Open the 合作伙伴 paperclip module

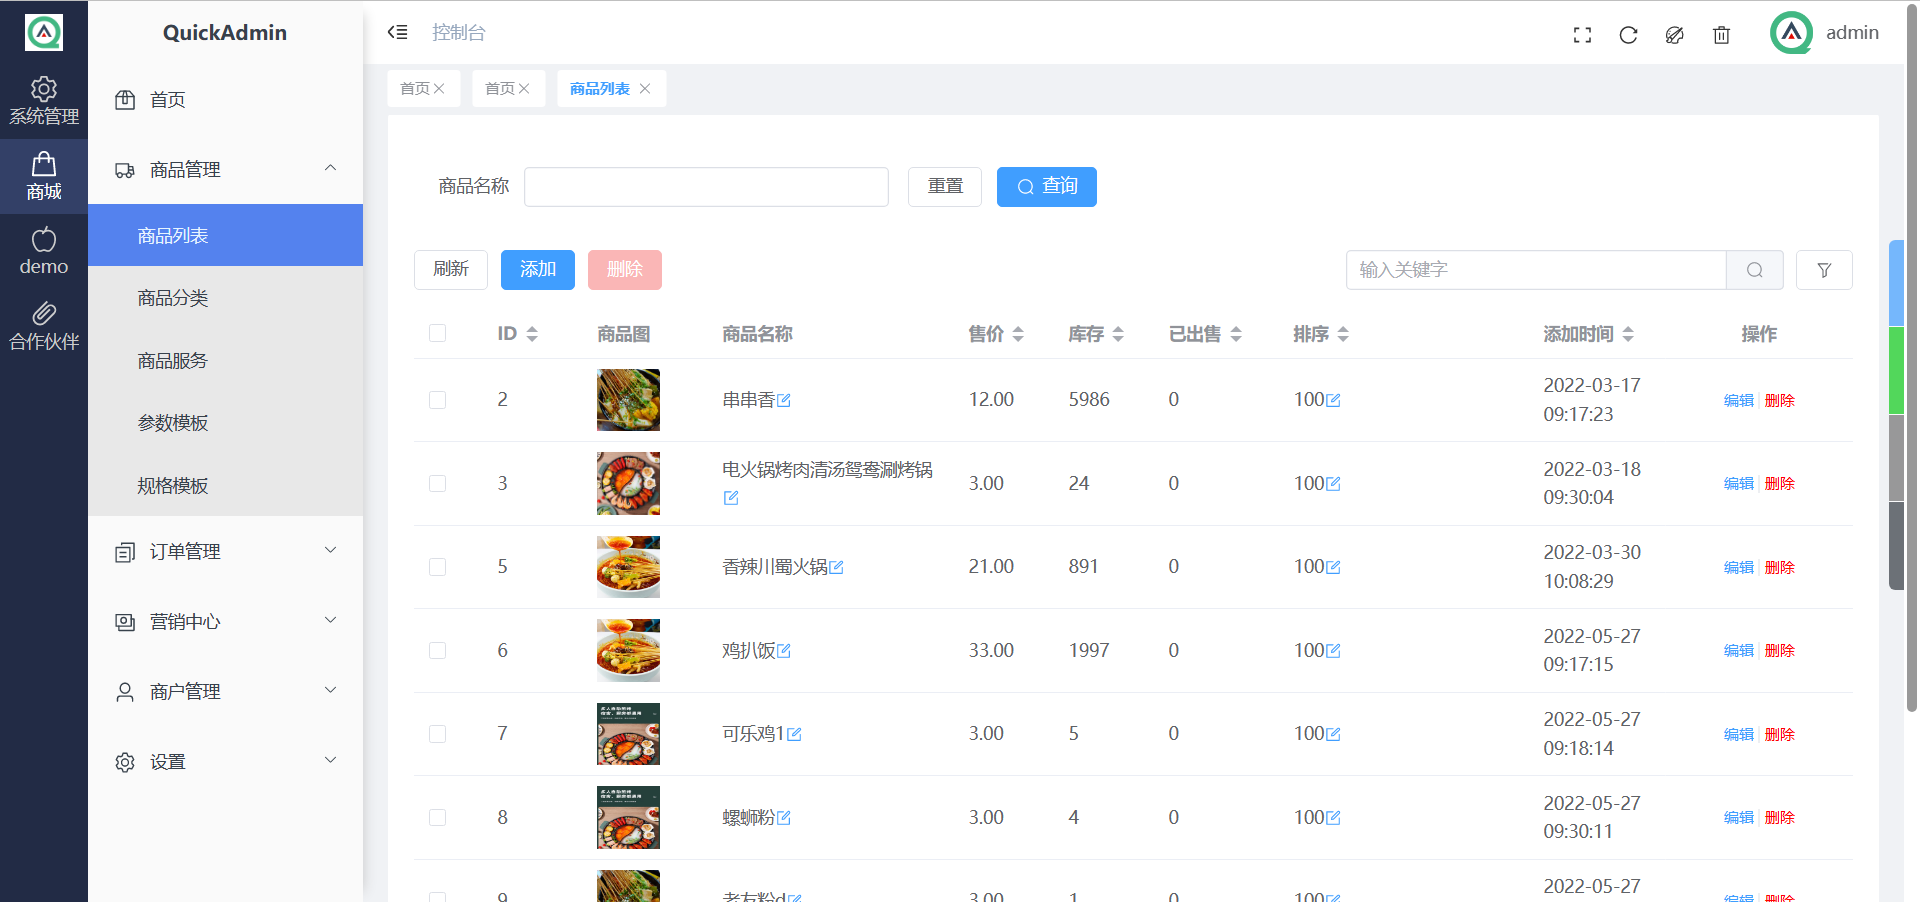pos(44,326)
